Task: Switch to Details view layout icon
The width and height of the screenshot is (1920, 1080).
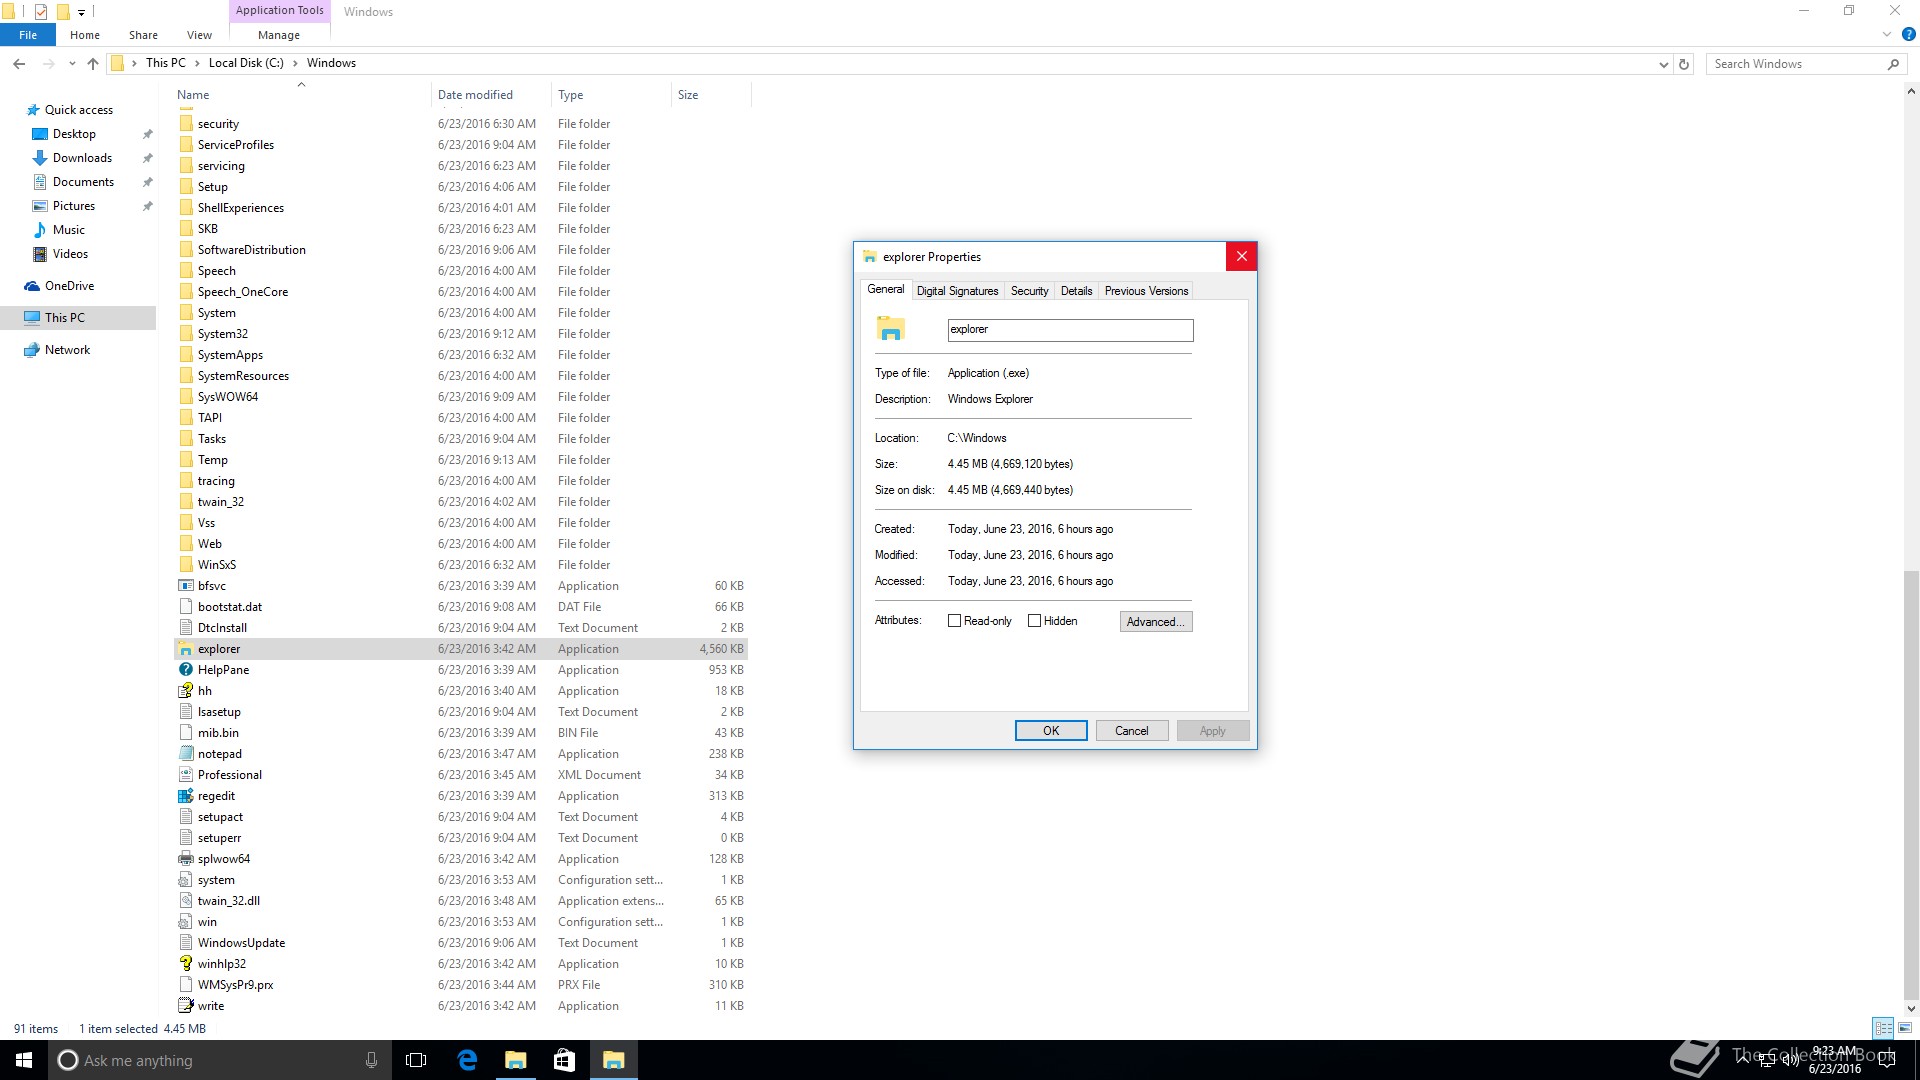Action: 1883,1028
